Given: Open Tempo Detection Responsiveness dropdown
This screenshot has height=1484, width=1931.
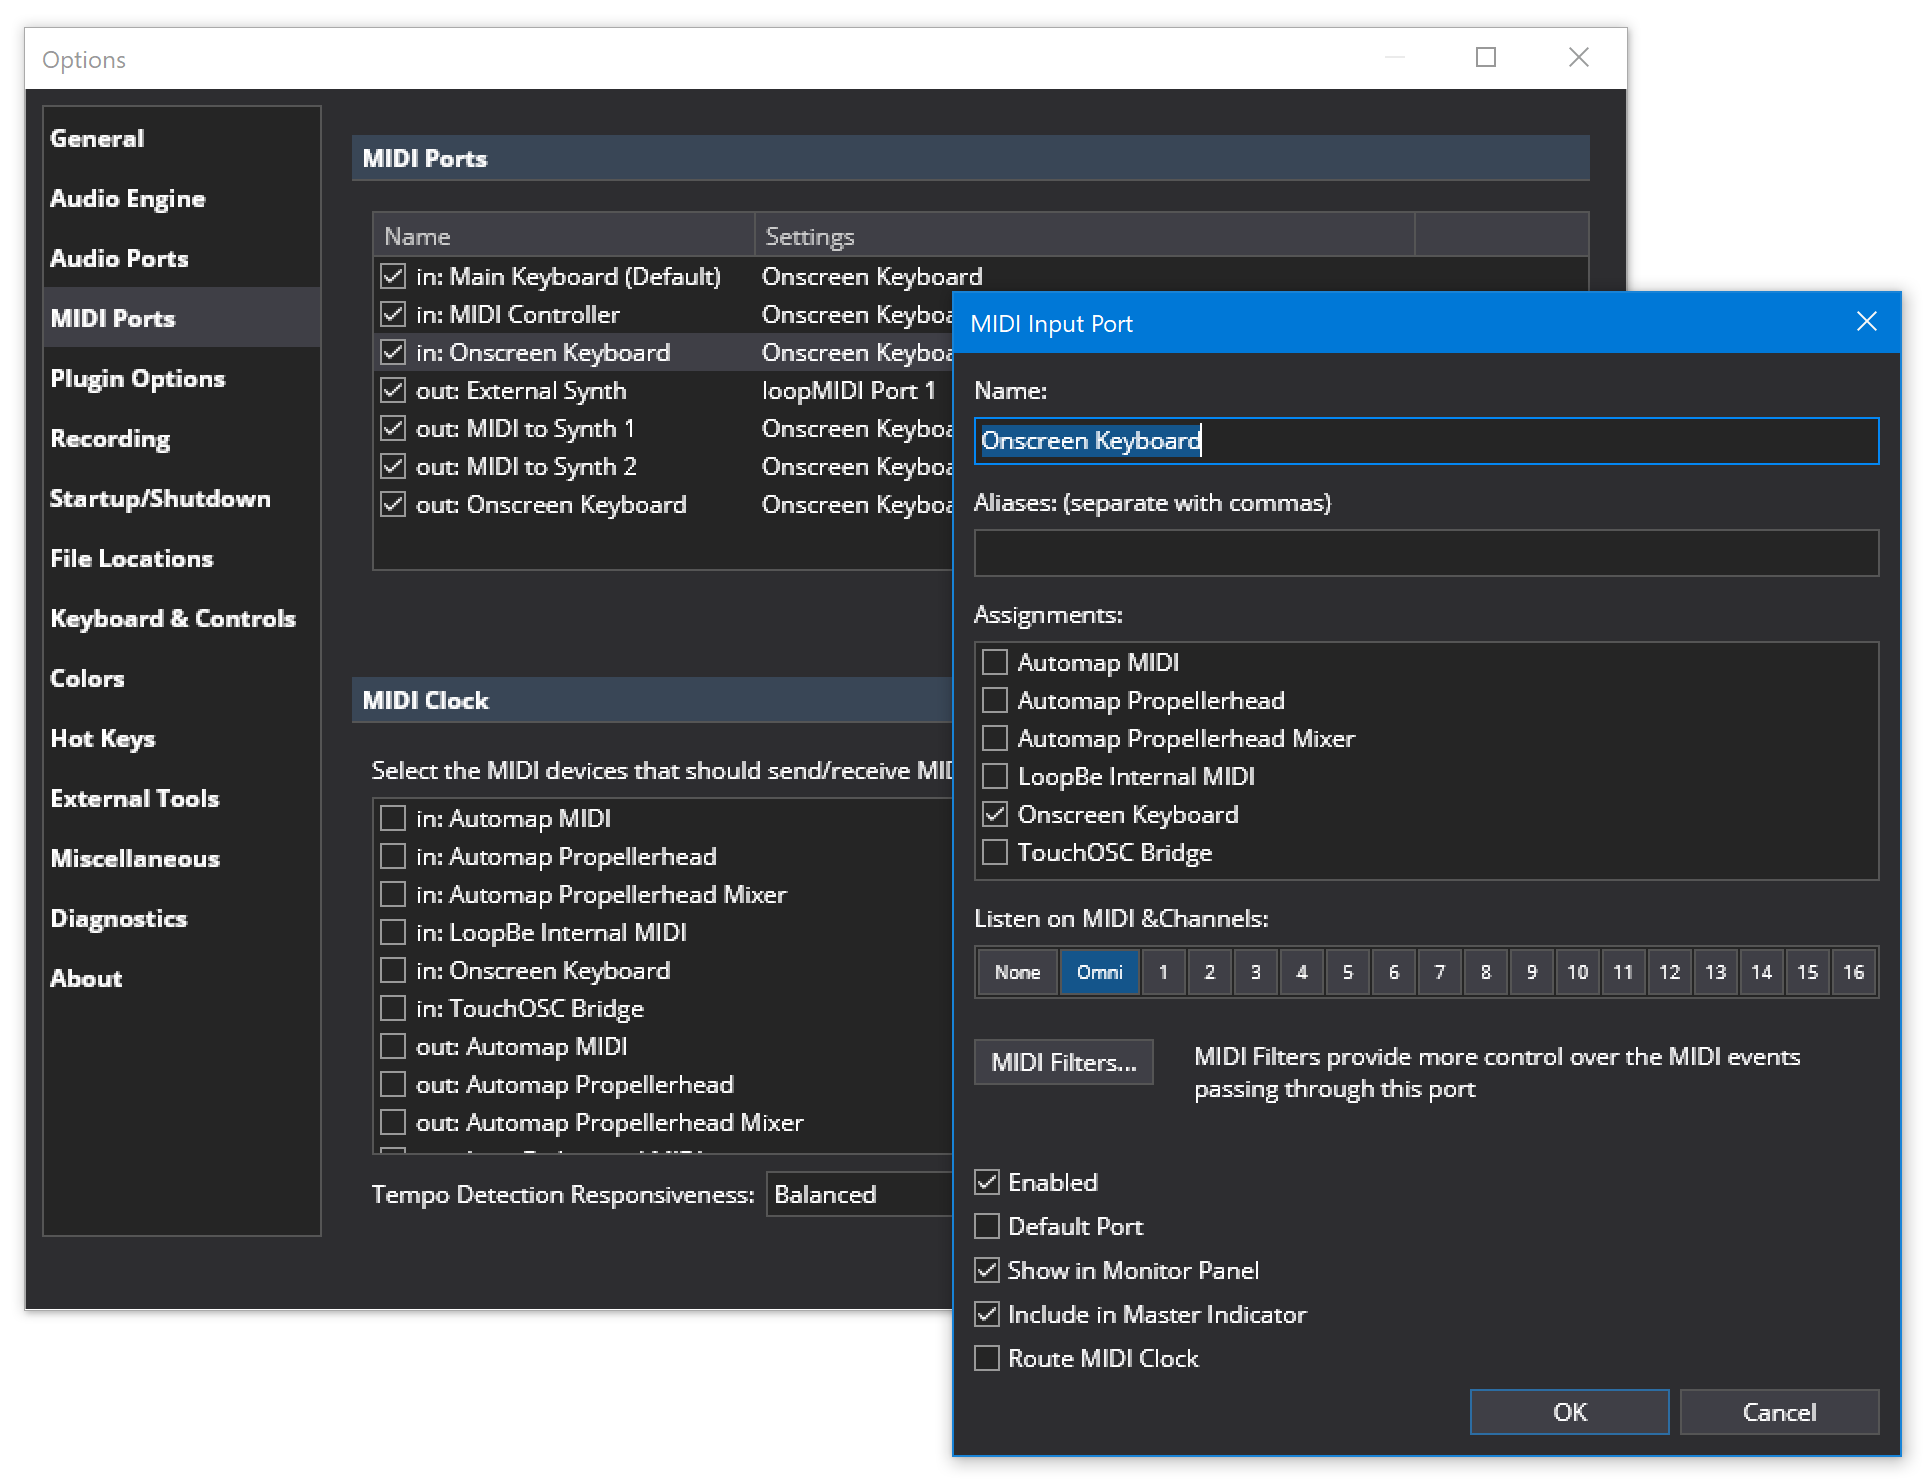Looking at the screenshot, I should pyautogui.click(x=860, y=1194).
